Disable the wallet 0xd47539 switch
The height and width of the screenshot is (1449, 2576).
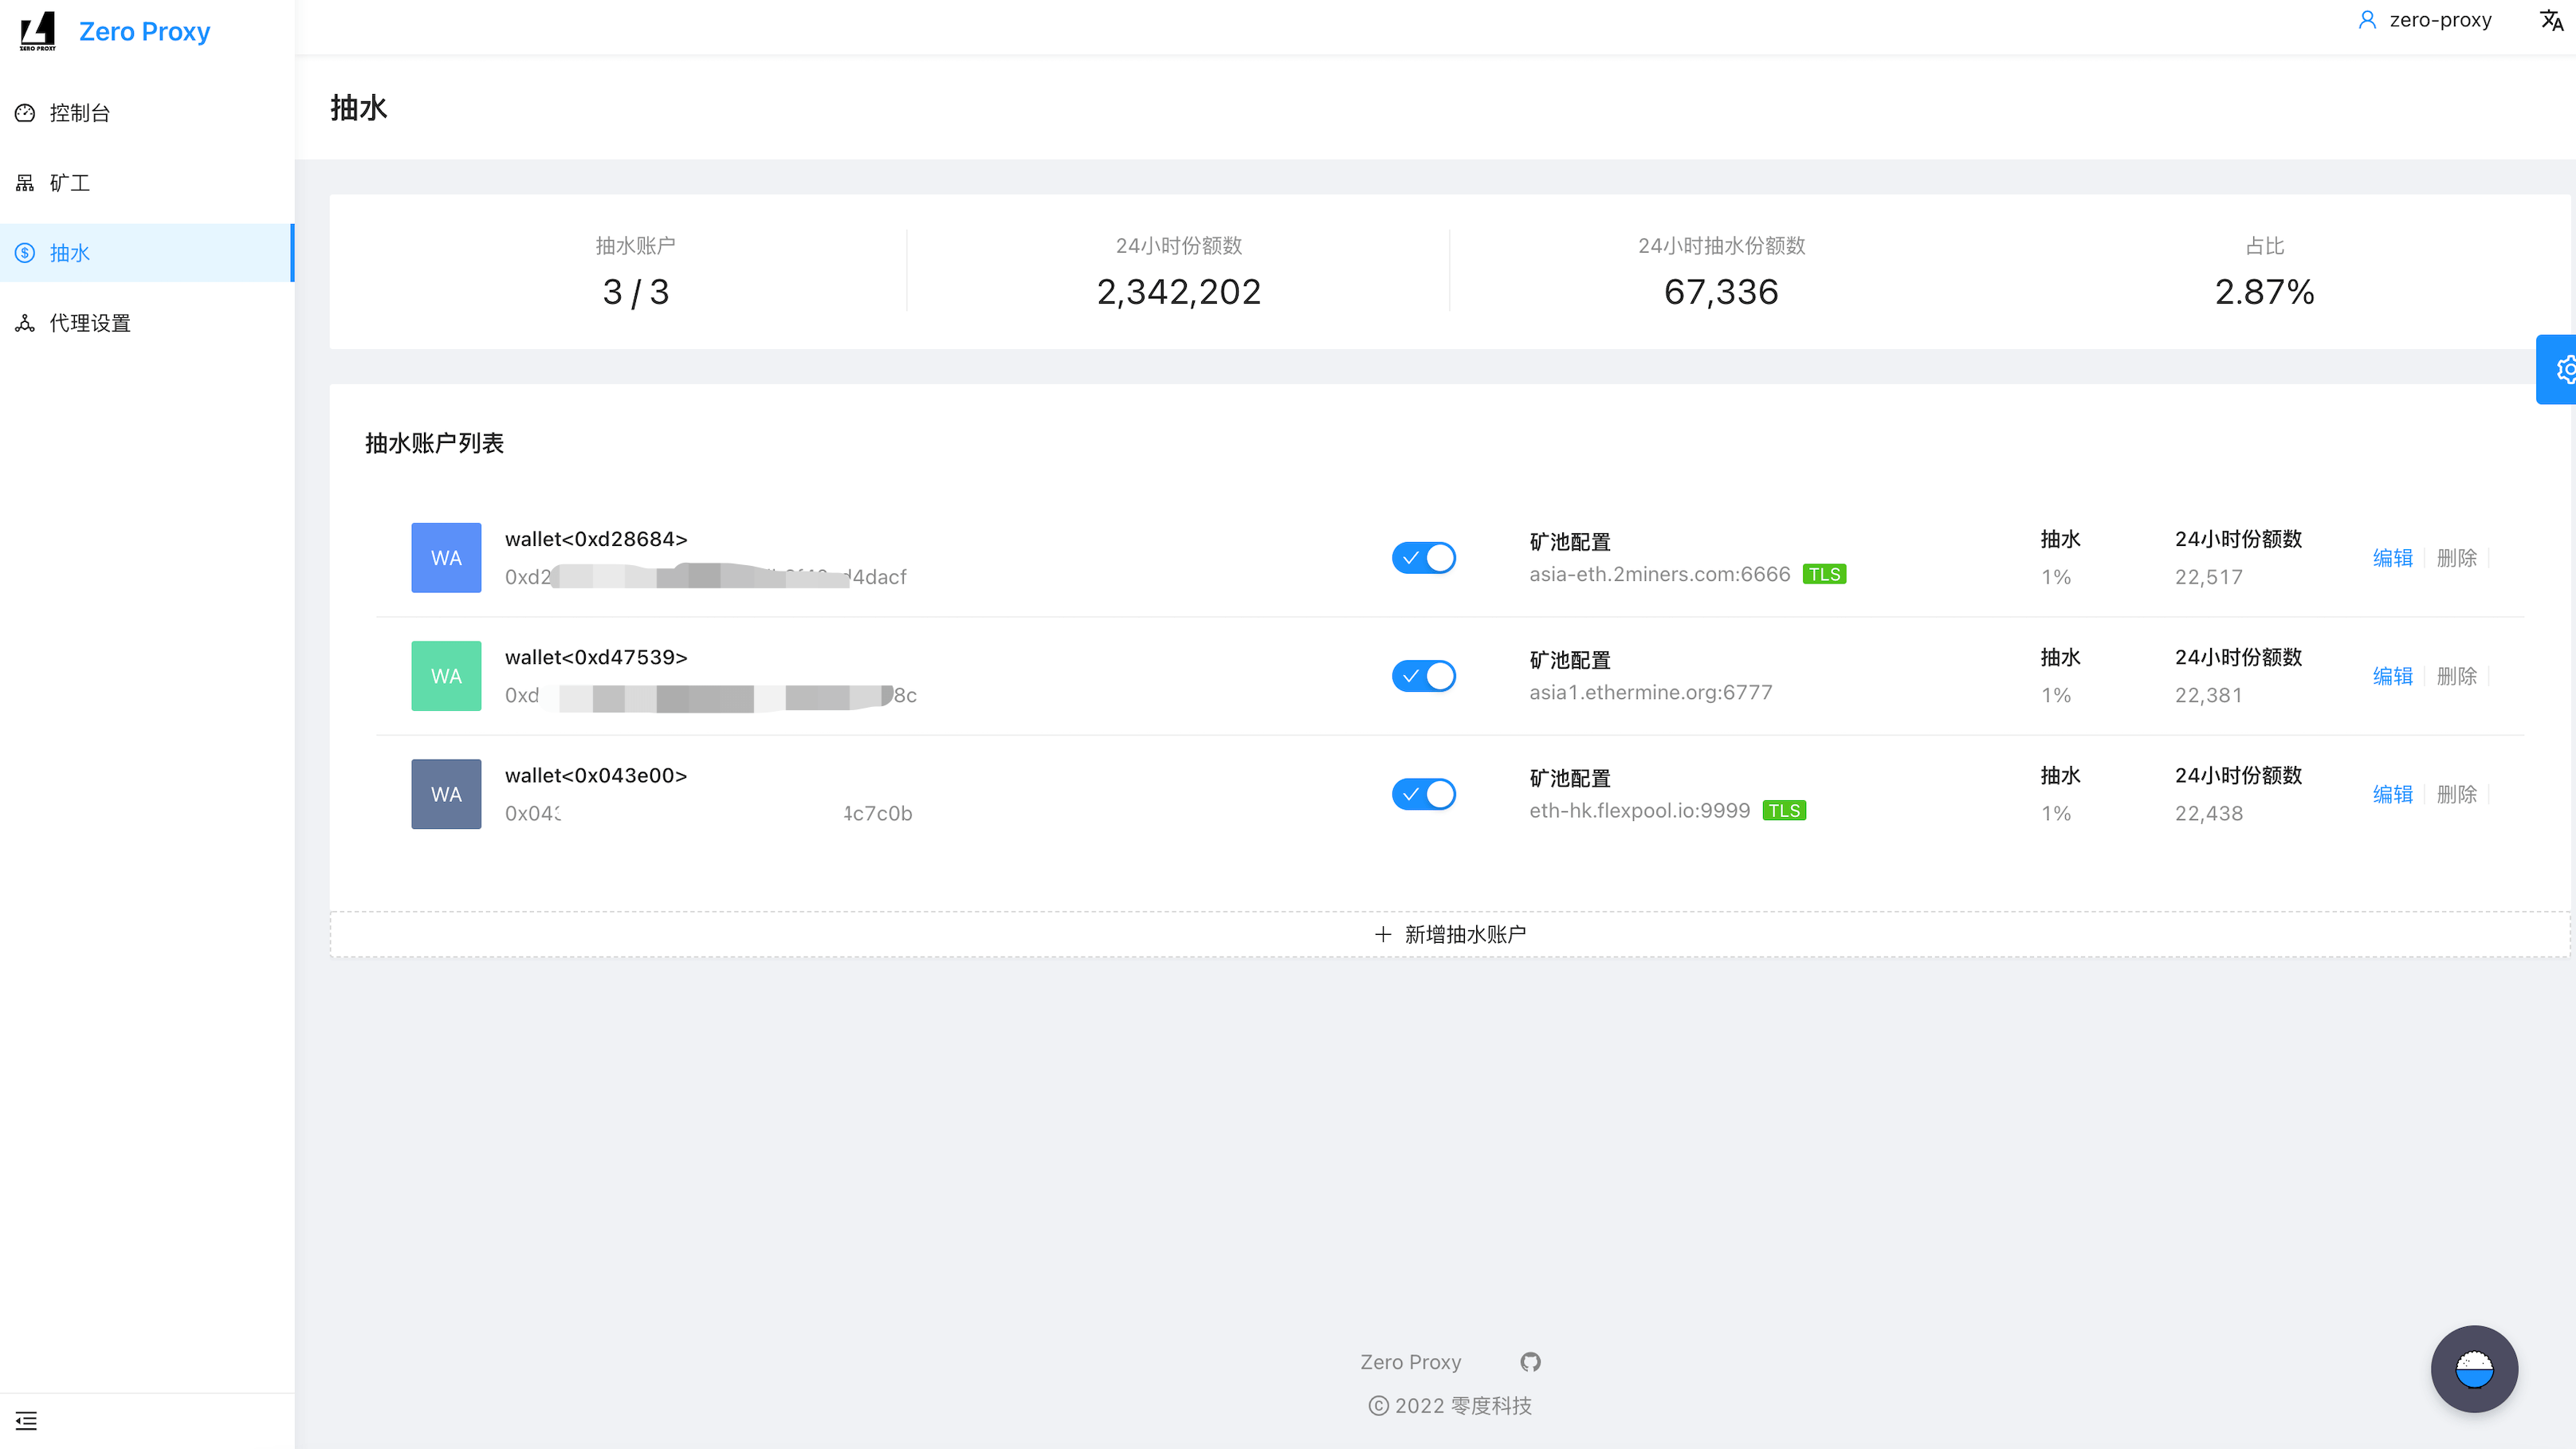(1423, 676)
